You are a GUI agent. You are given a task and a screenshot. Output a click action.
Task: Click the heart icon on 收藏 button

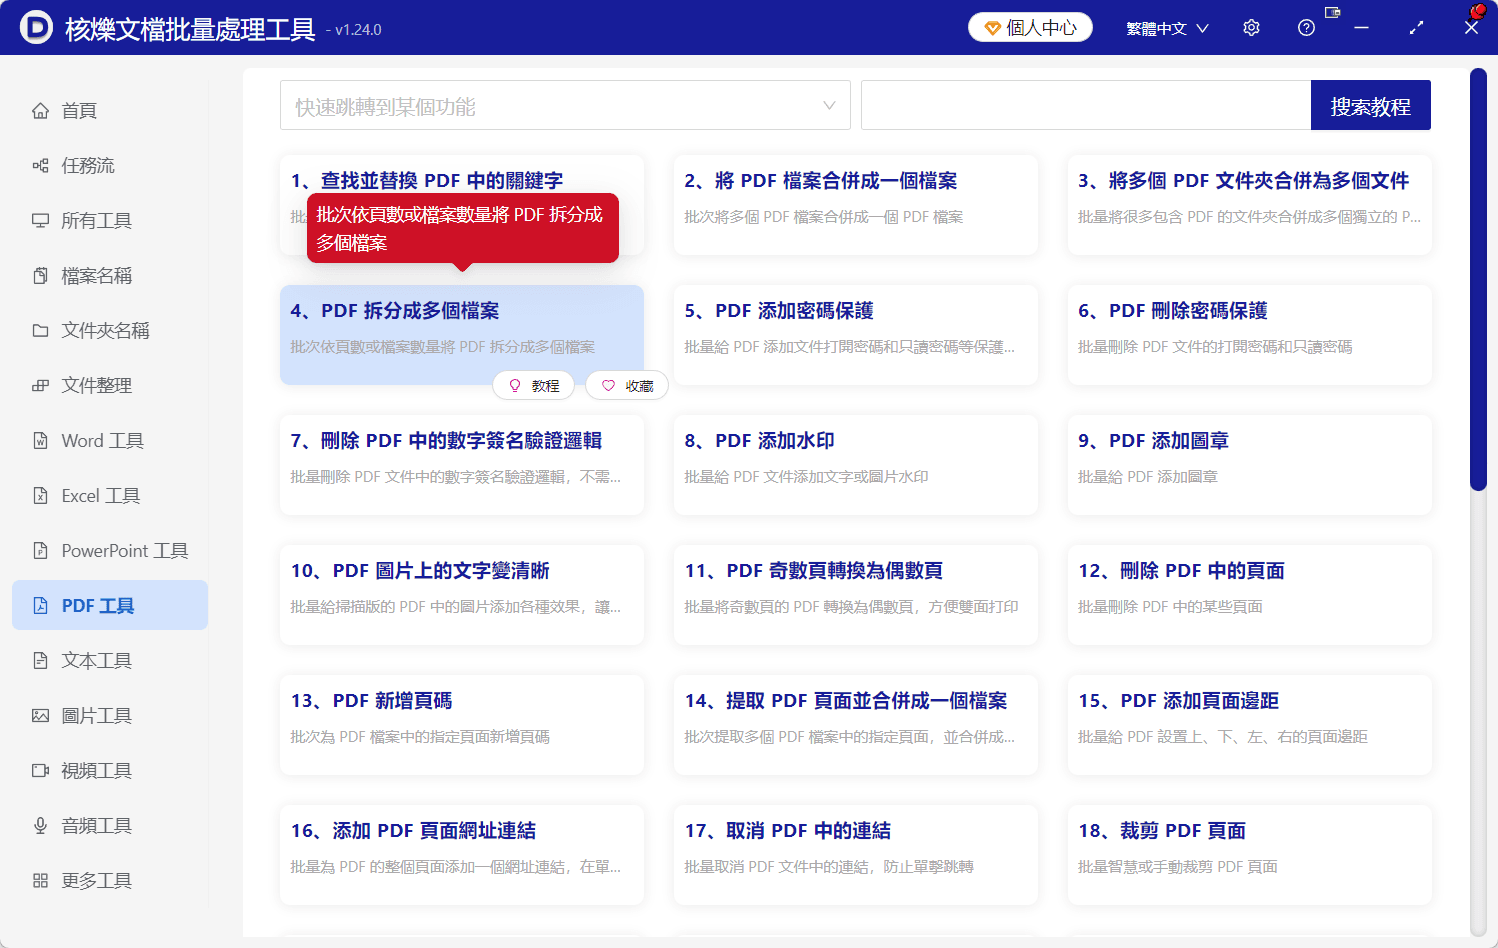(608, 385)
